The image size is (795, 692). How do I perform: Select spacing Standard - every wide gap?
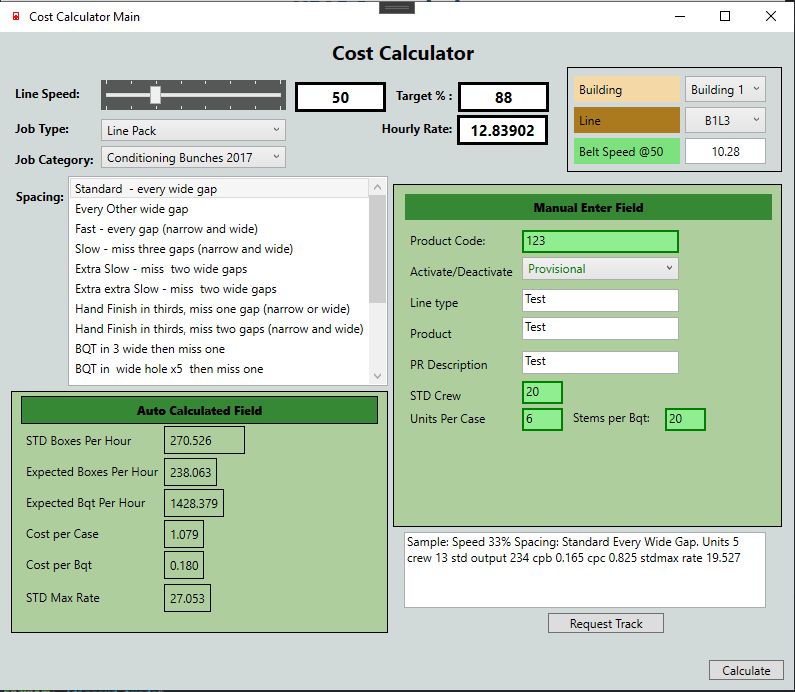click(x=219, y=189)
